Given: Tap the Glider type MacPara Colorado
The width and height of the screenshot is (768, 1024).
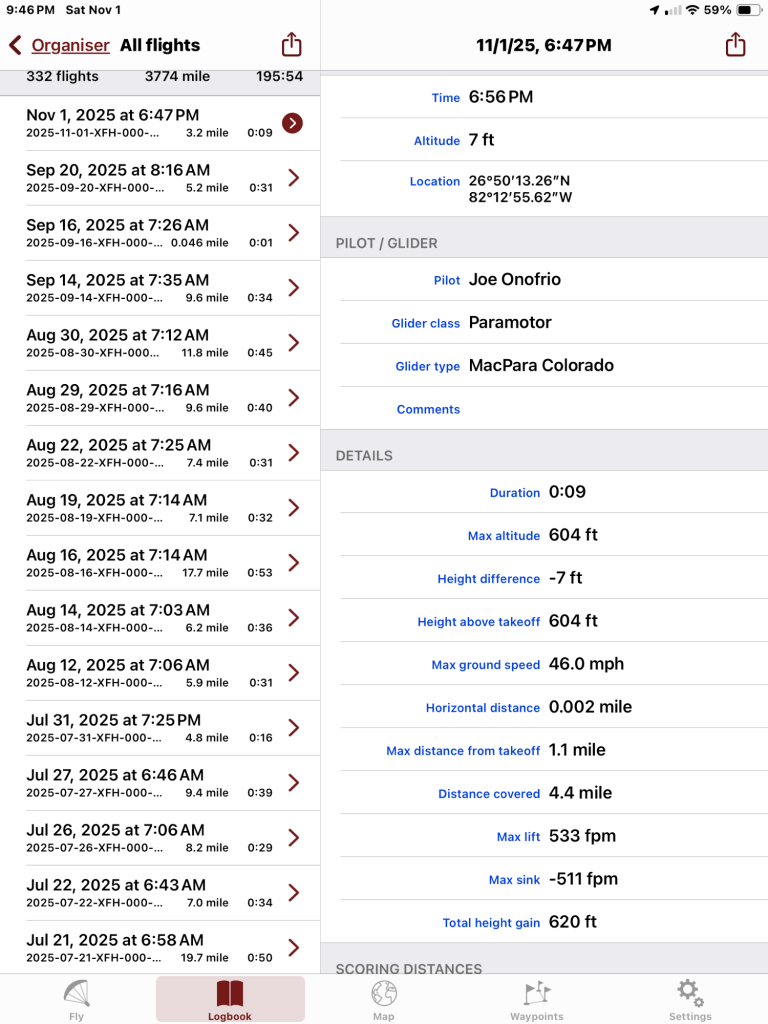Looking at the screenshot, I should pos(541,366).
